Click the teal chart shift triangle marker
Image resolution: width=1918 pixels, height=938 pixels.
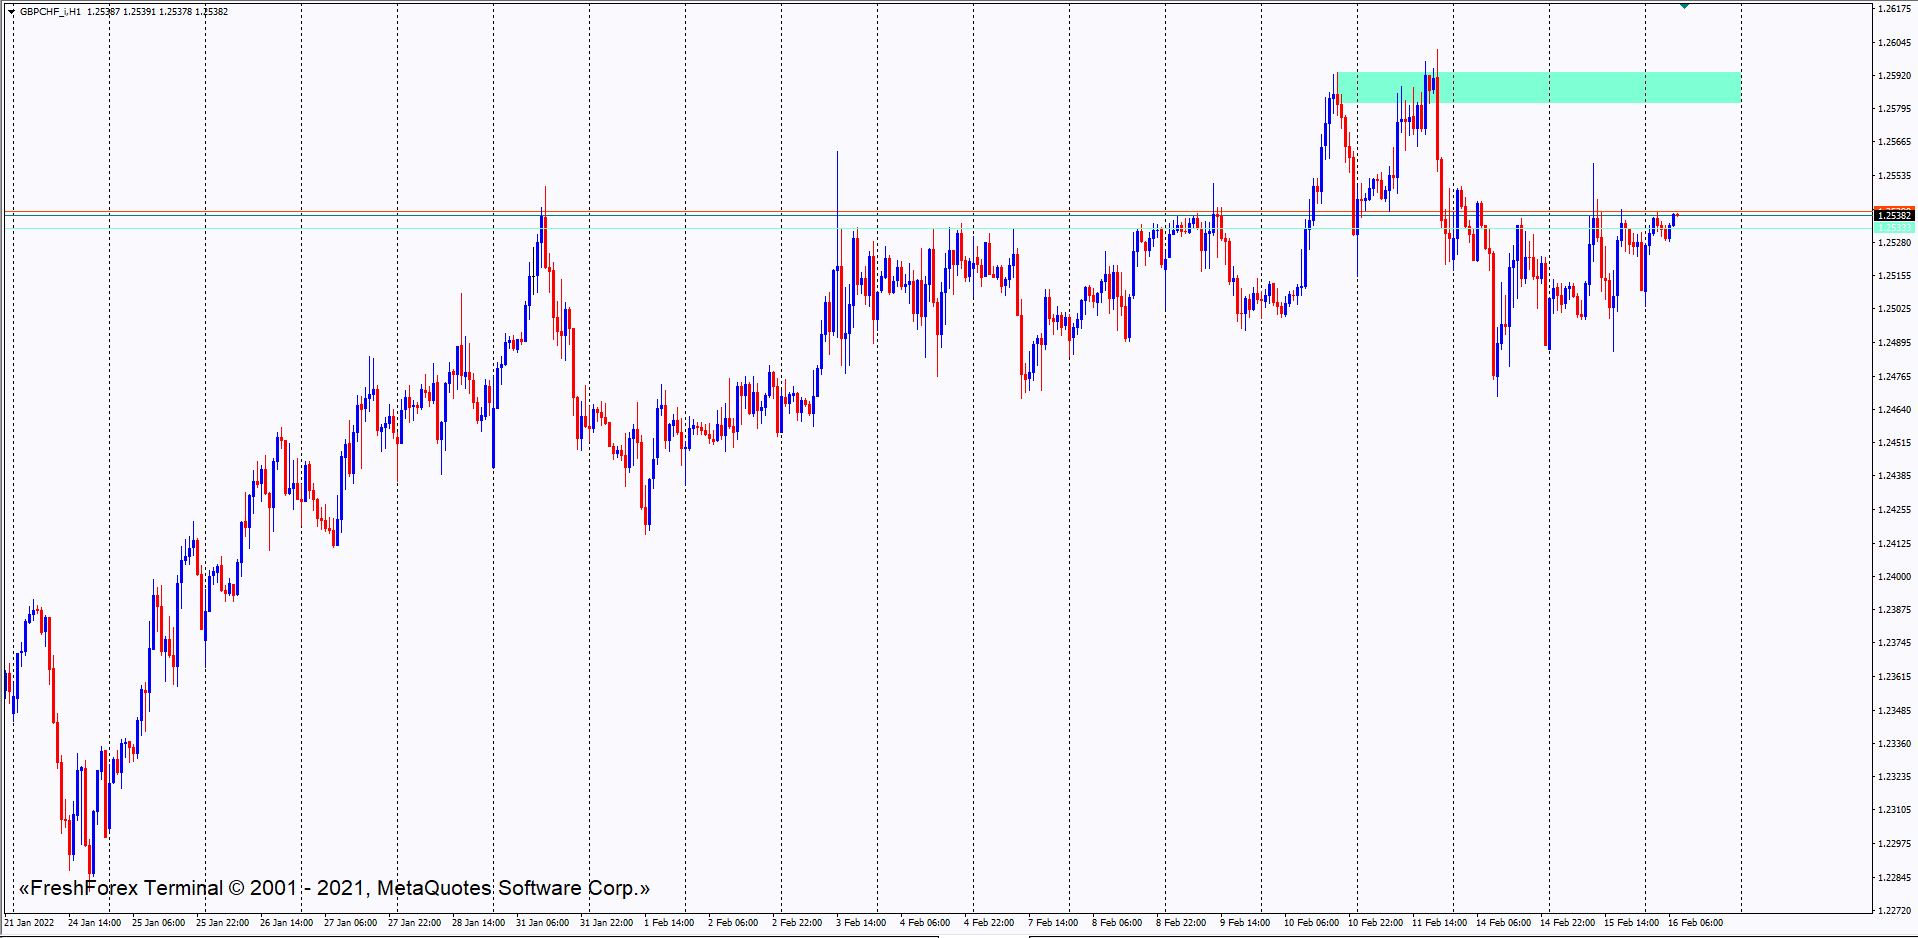pos(1684,6)
